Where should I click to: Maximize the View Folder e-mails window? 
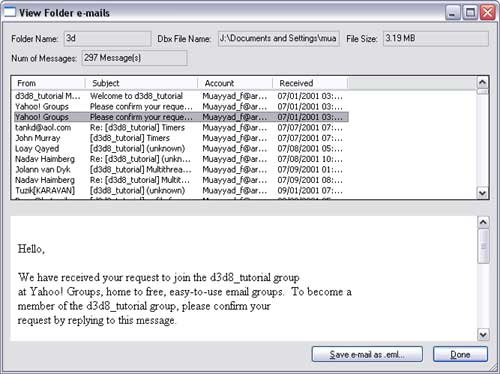[470, 13]
